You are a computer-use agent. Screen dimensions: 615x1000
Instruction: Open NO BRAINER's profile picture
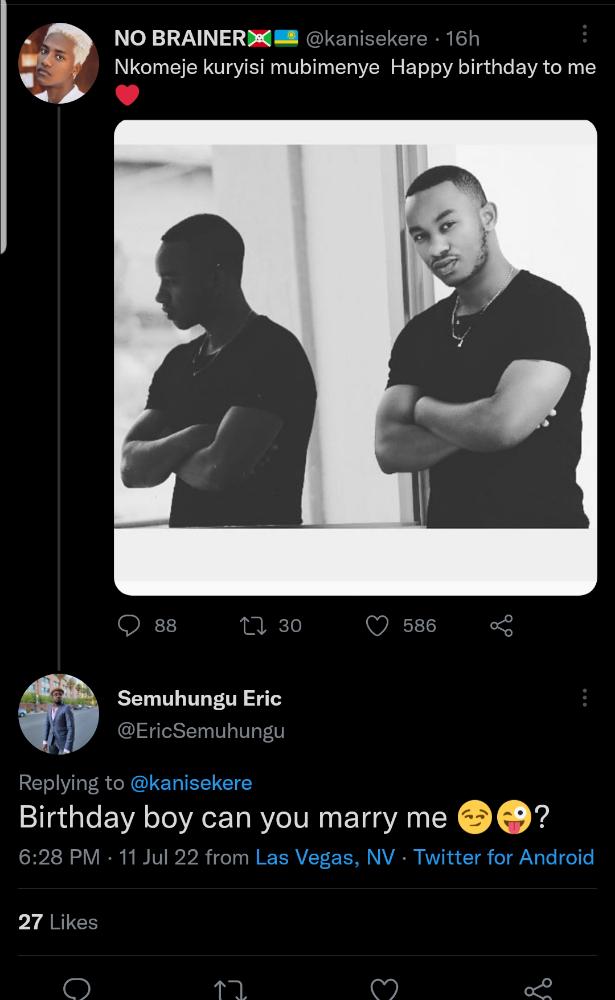point(58,63)
